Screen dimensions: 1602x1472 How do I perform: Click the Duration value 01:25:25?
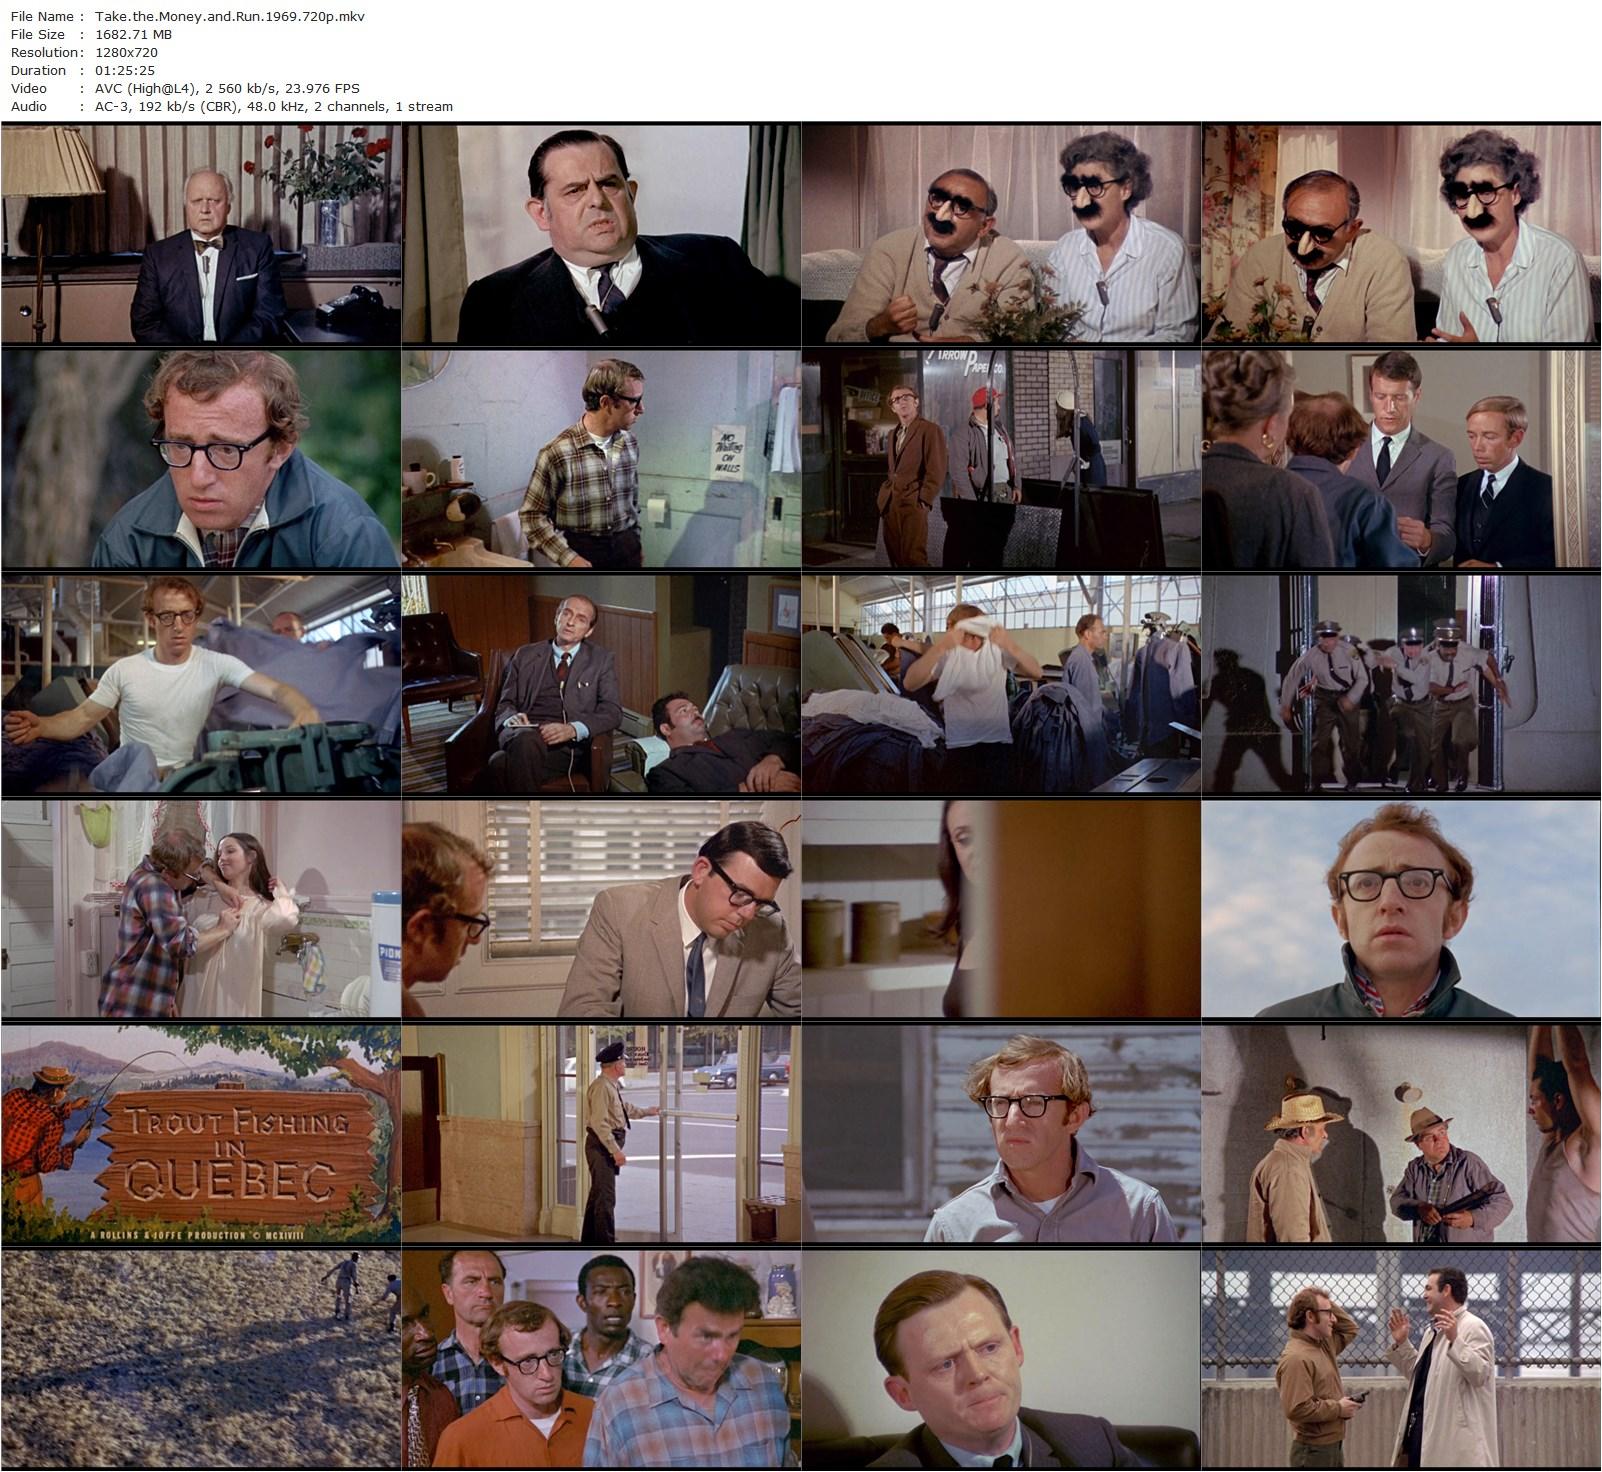tap(128, 68)
